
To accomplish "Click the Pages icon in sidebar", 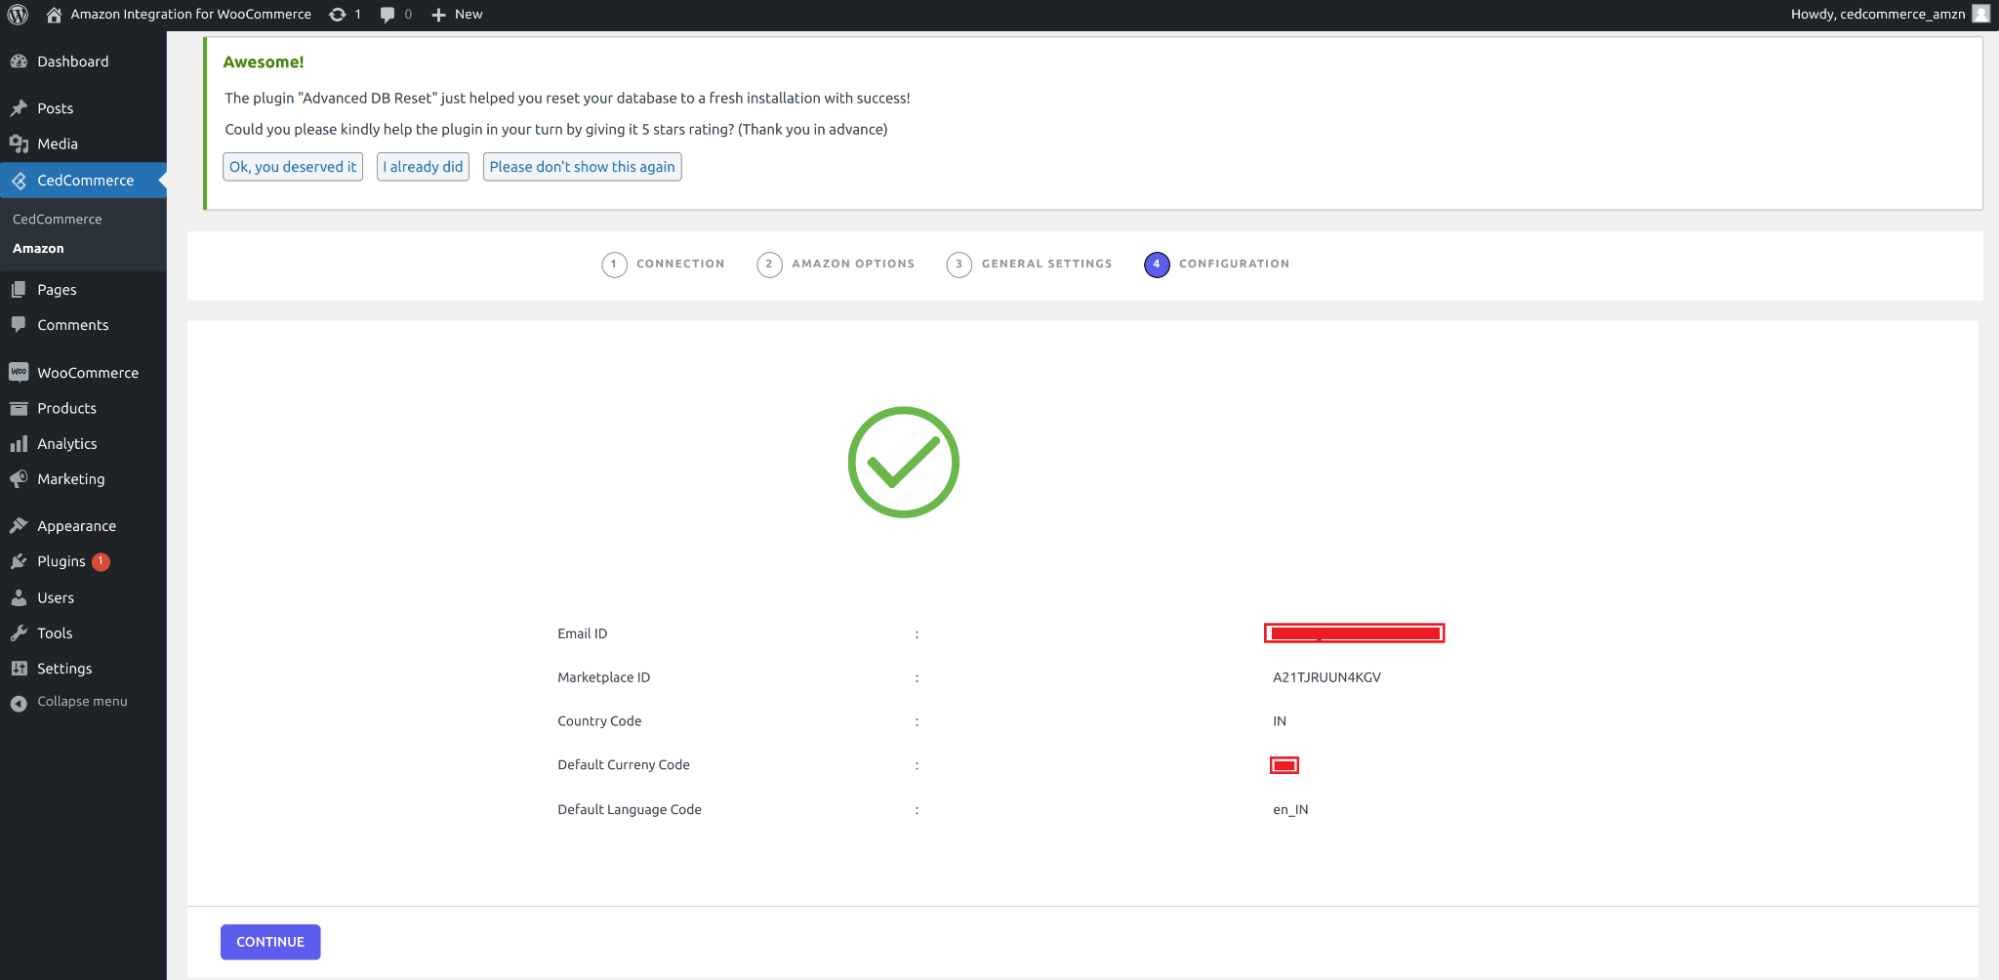I will pos(19,289).
